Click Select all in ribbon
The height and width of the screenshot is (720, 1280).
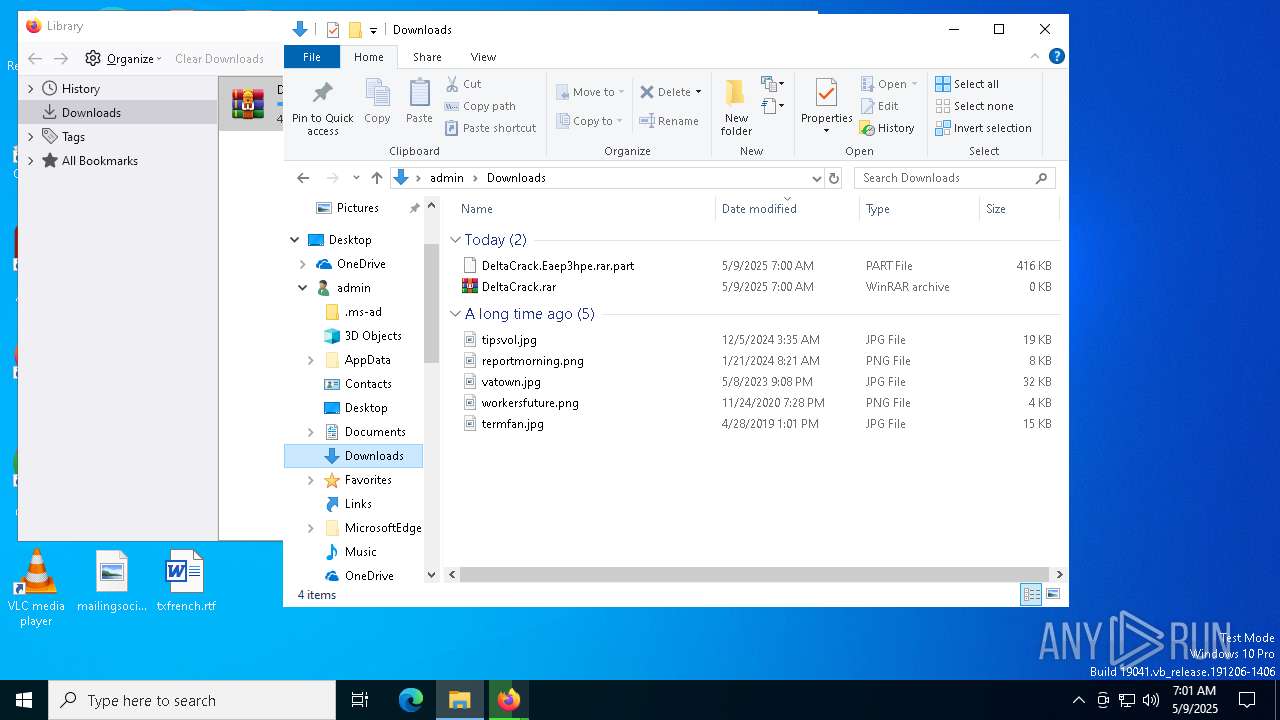pos(967,84)
